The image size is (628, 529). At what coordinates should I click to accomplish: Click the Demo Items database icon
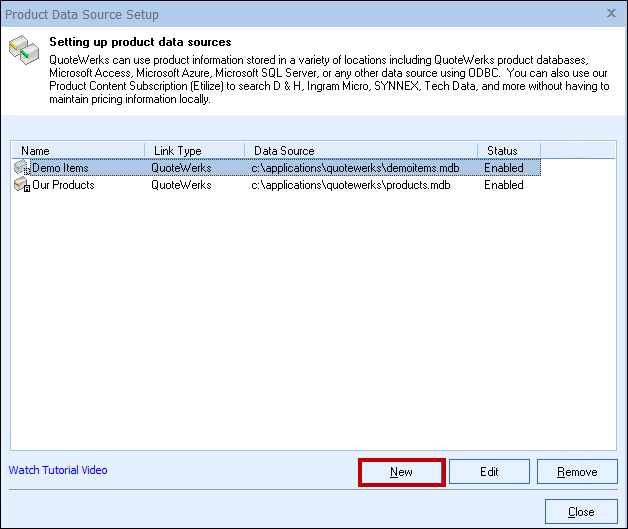(x=22, y=168)
